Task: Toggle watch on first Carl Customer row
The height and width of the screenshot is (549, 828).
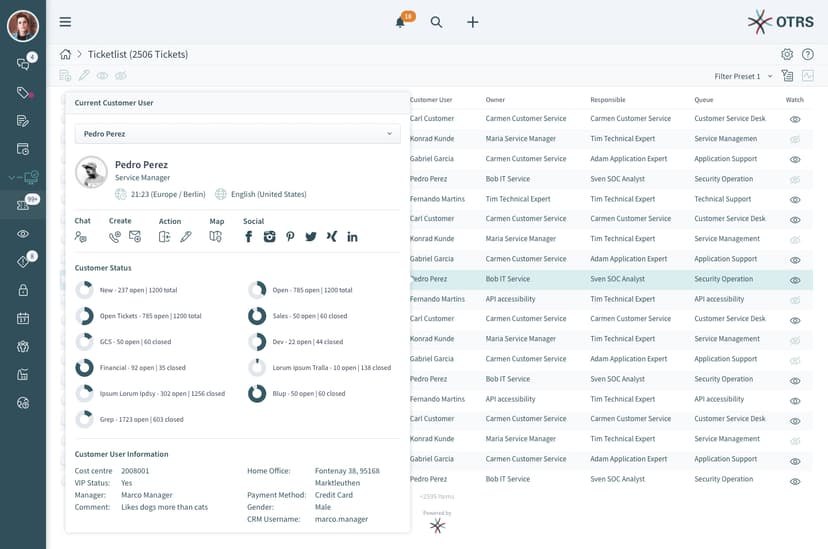Action: 795,119
